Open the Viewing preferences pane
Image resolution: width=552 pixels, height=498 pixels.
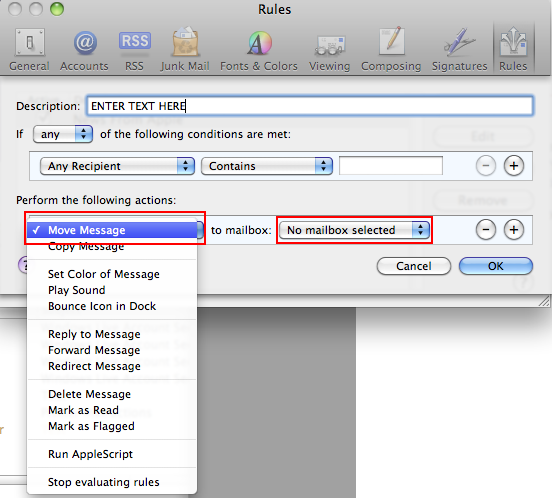click(330, 50)
